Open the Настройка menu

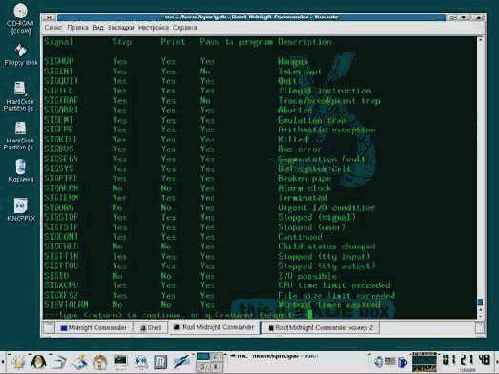[x=153, y=28]
